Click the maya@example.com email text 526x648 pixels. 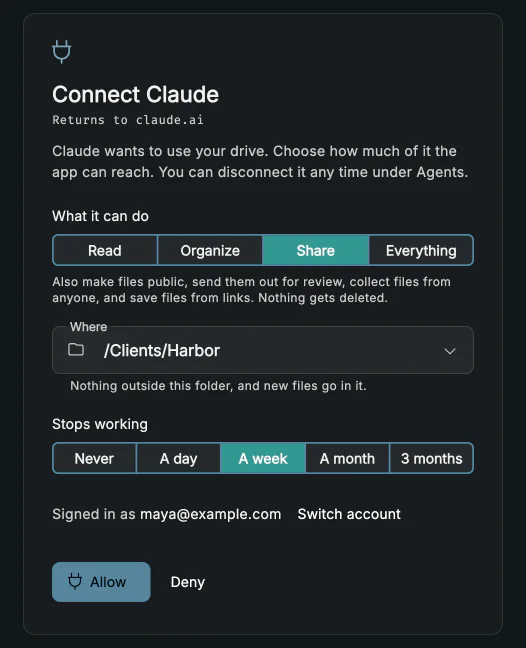(x=211, y=514)
